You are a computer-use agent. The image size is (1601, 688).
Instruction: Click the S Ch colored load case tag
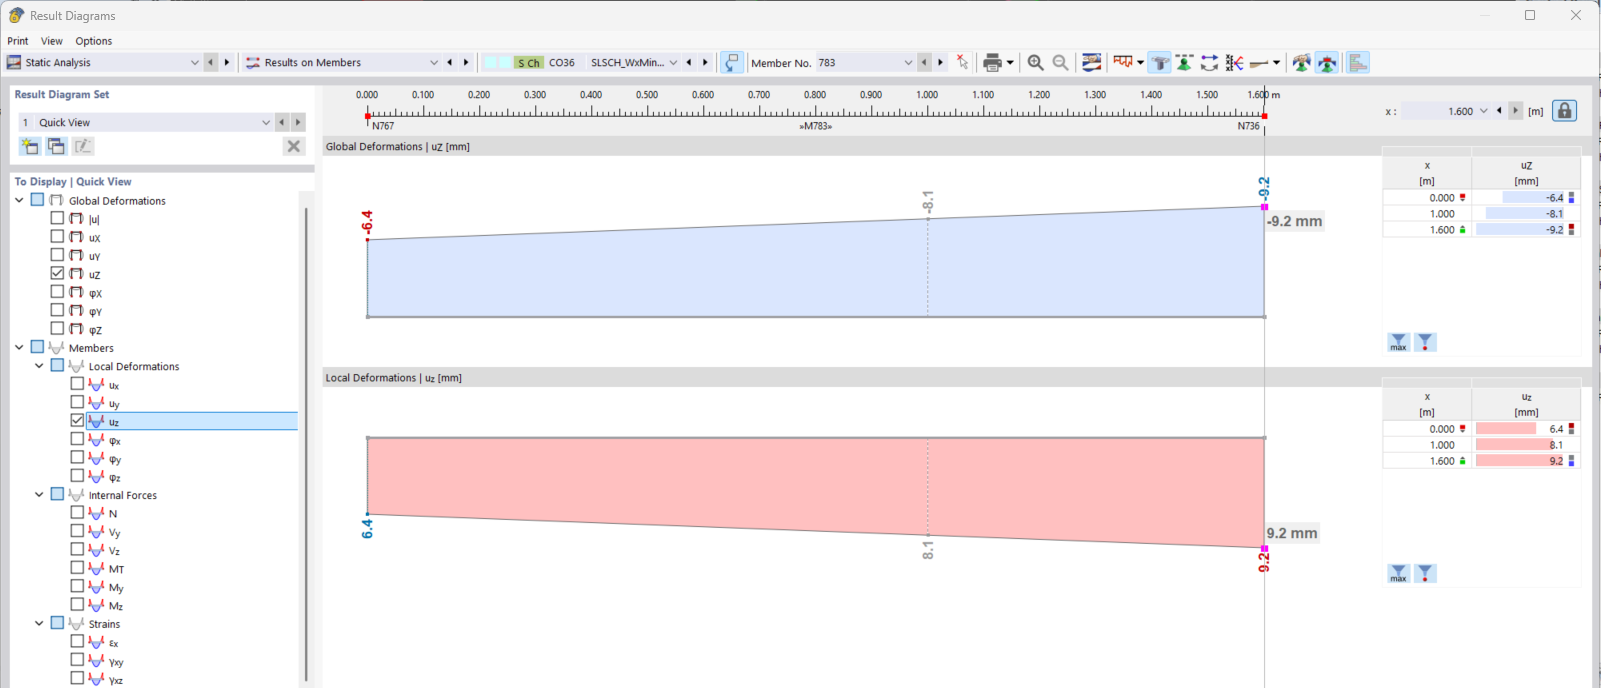coord(528,63)
